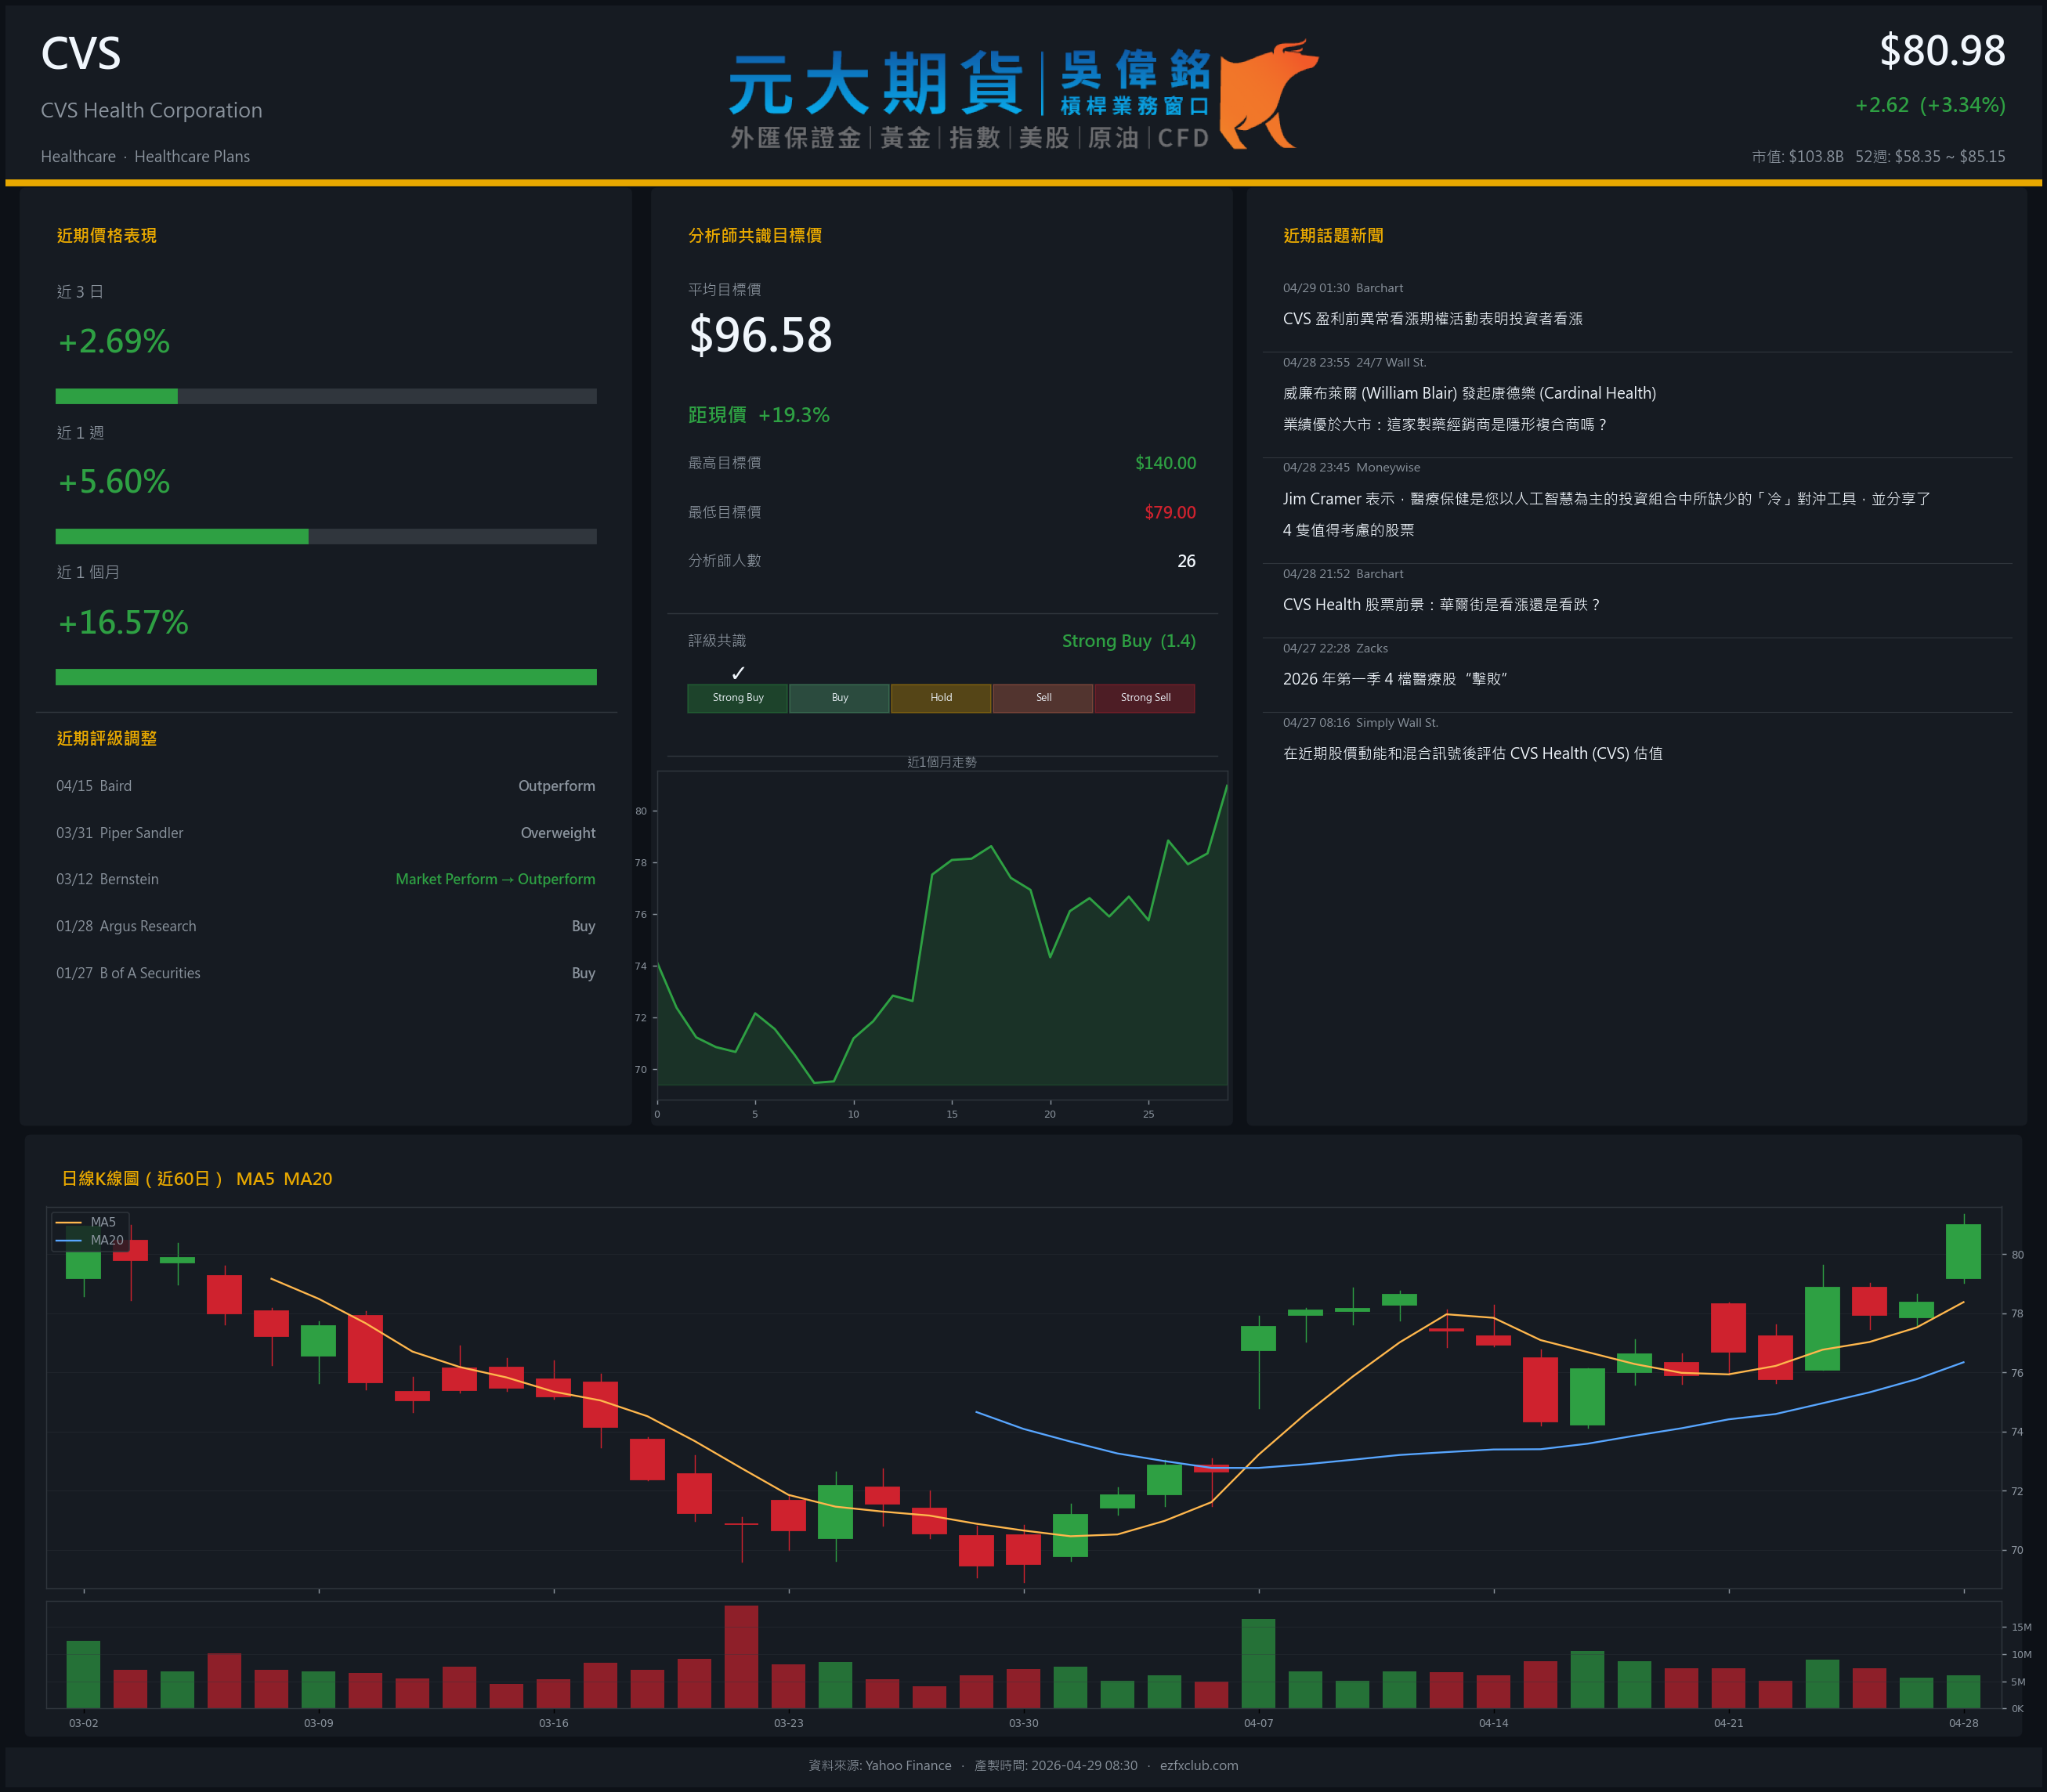Click the 3-day performance progress bar
This screenshot has height=1792, width=2047.
tap(325, 396)
